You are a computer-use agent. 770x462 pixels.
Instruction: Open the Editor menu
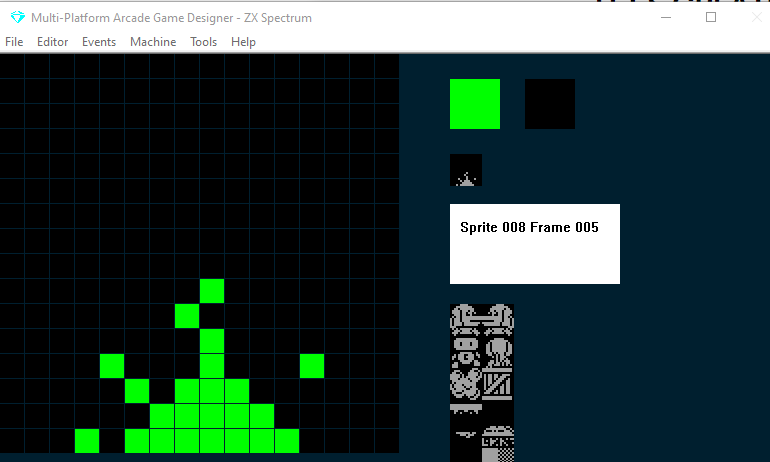click(x=53, y=42)
